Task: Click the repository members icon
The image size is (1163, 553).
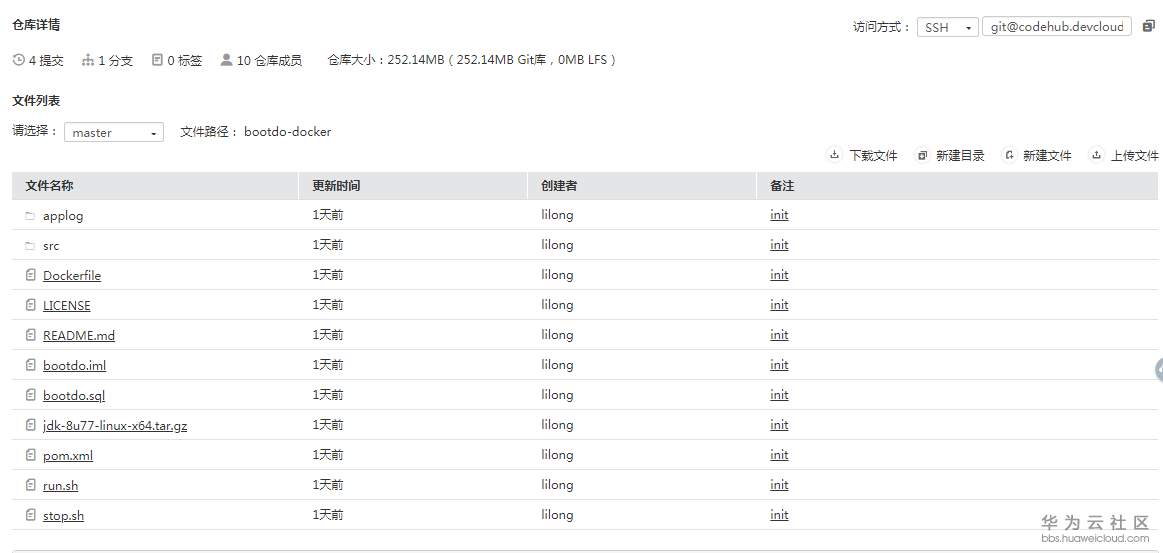Action: click(226, 60)
